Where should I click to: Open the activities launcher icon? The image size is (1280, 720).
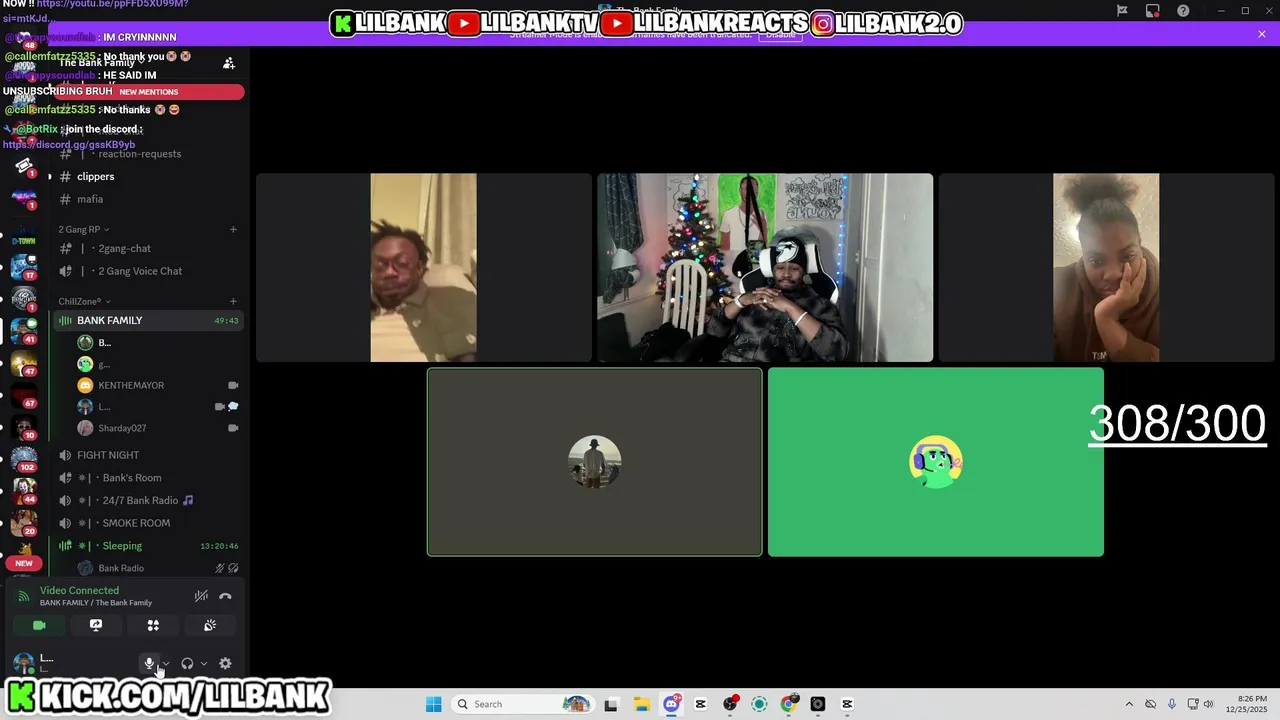[x=153, y=625]
